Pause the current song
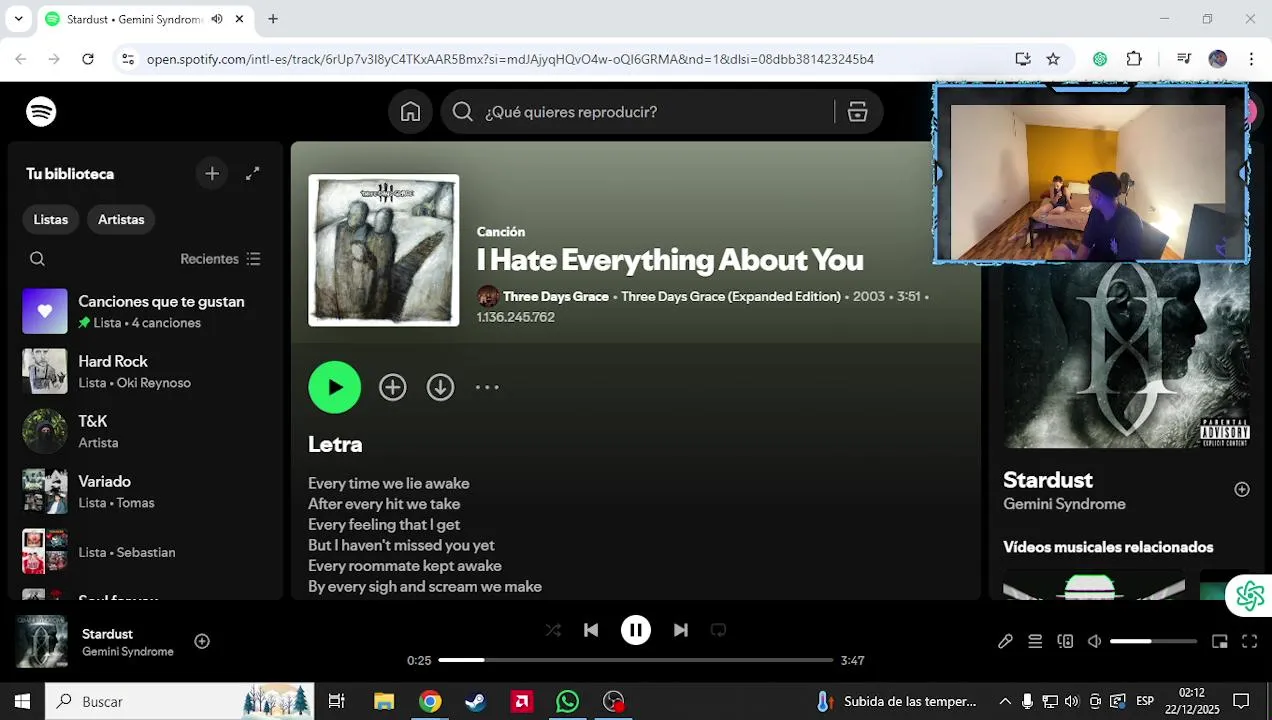The height and width of the screenshot is (720, 1272). click(x=636, y=630)
